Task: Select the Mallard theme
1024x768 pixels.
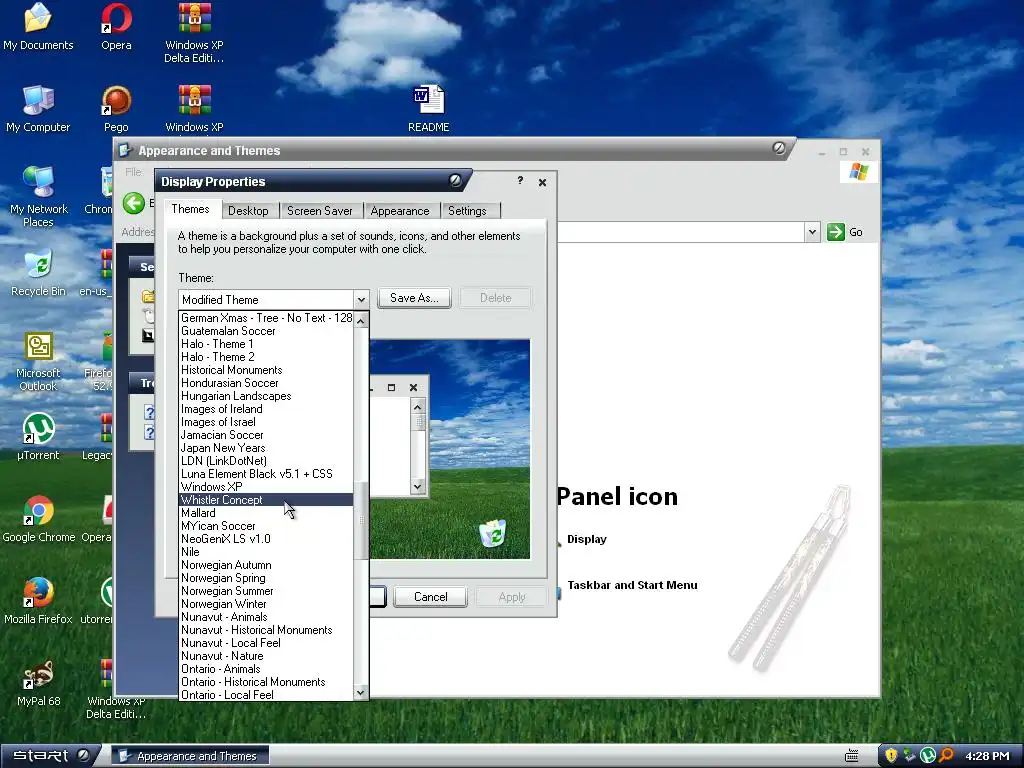Action: (x=266, y=513)
